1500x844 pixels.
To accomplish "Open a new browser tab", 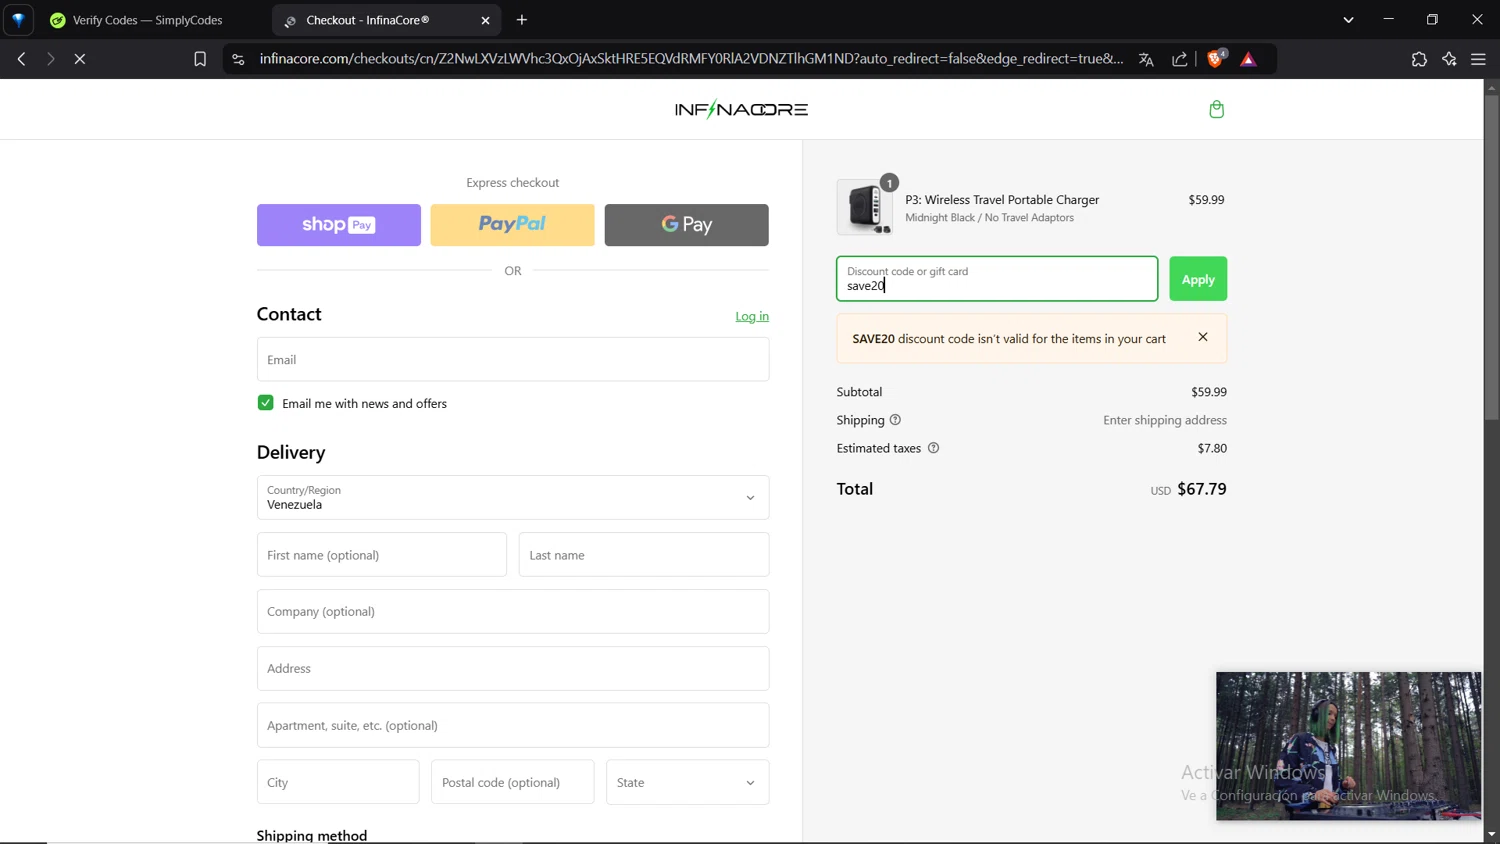I will [522, 20].
